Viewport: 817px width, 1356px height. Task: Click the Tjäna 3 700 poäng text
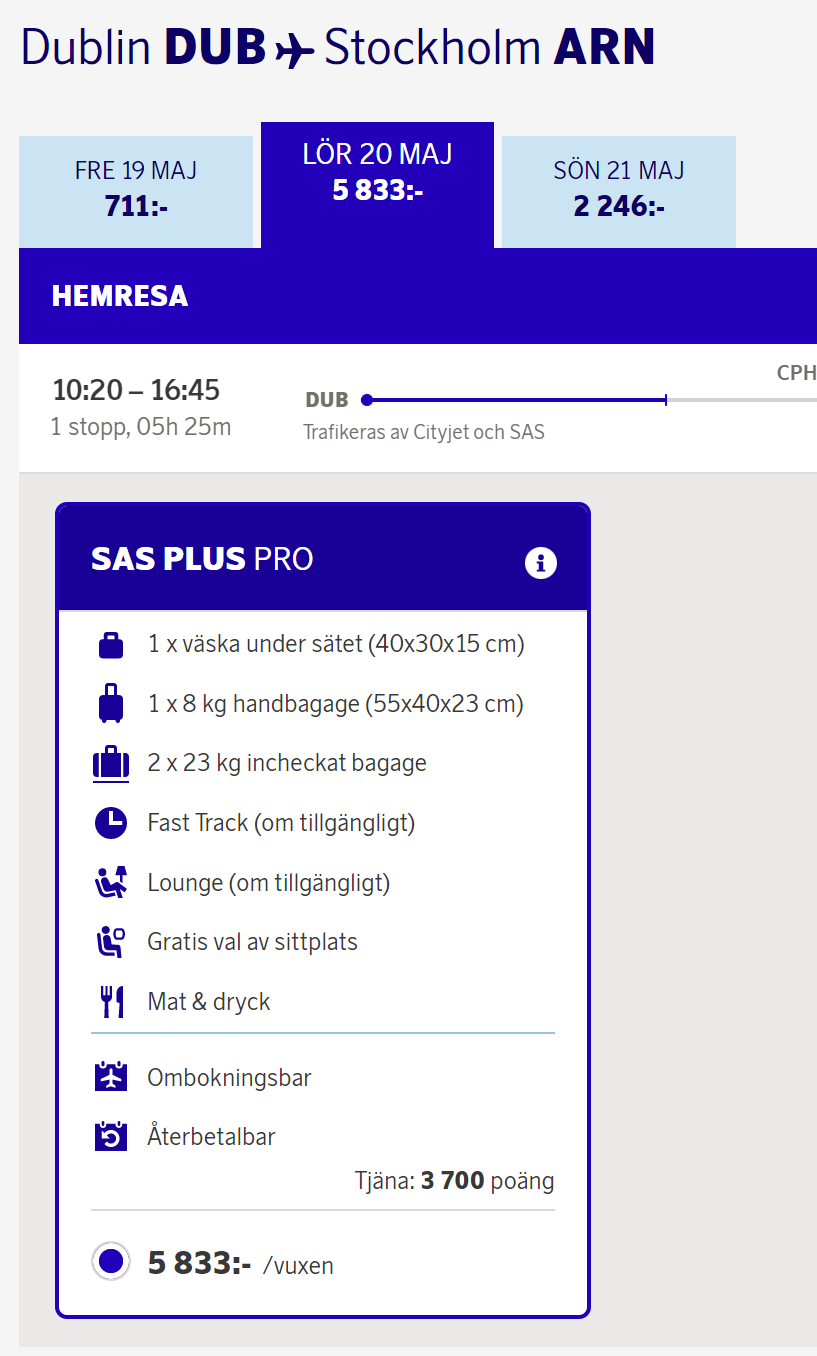click(454, 1181)
